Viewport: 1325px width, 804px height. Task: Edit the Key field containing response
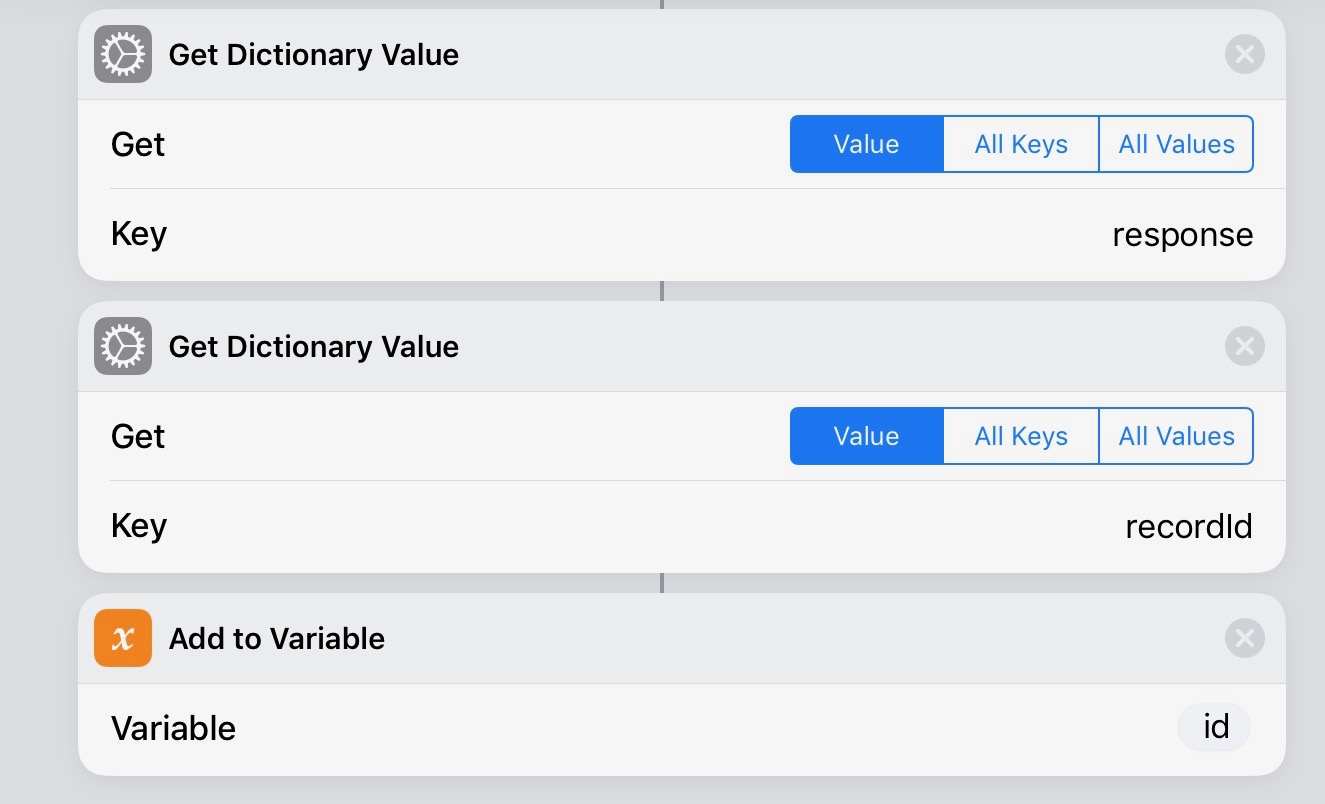click(1182, 235)
